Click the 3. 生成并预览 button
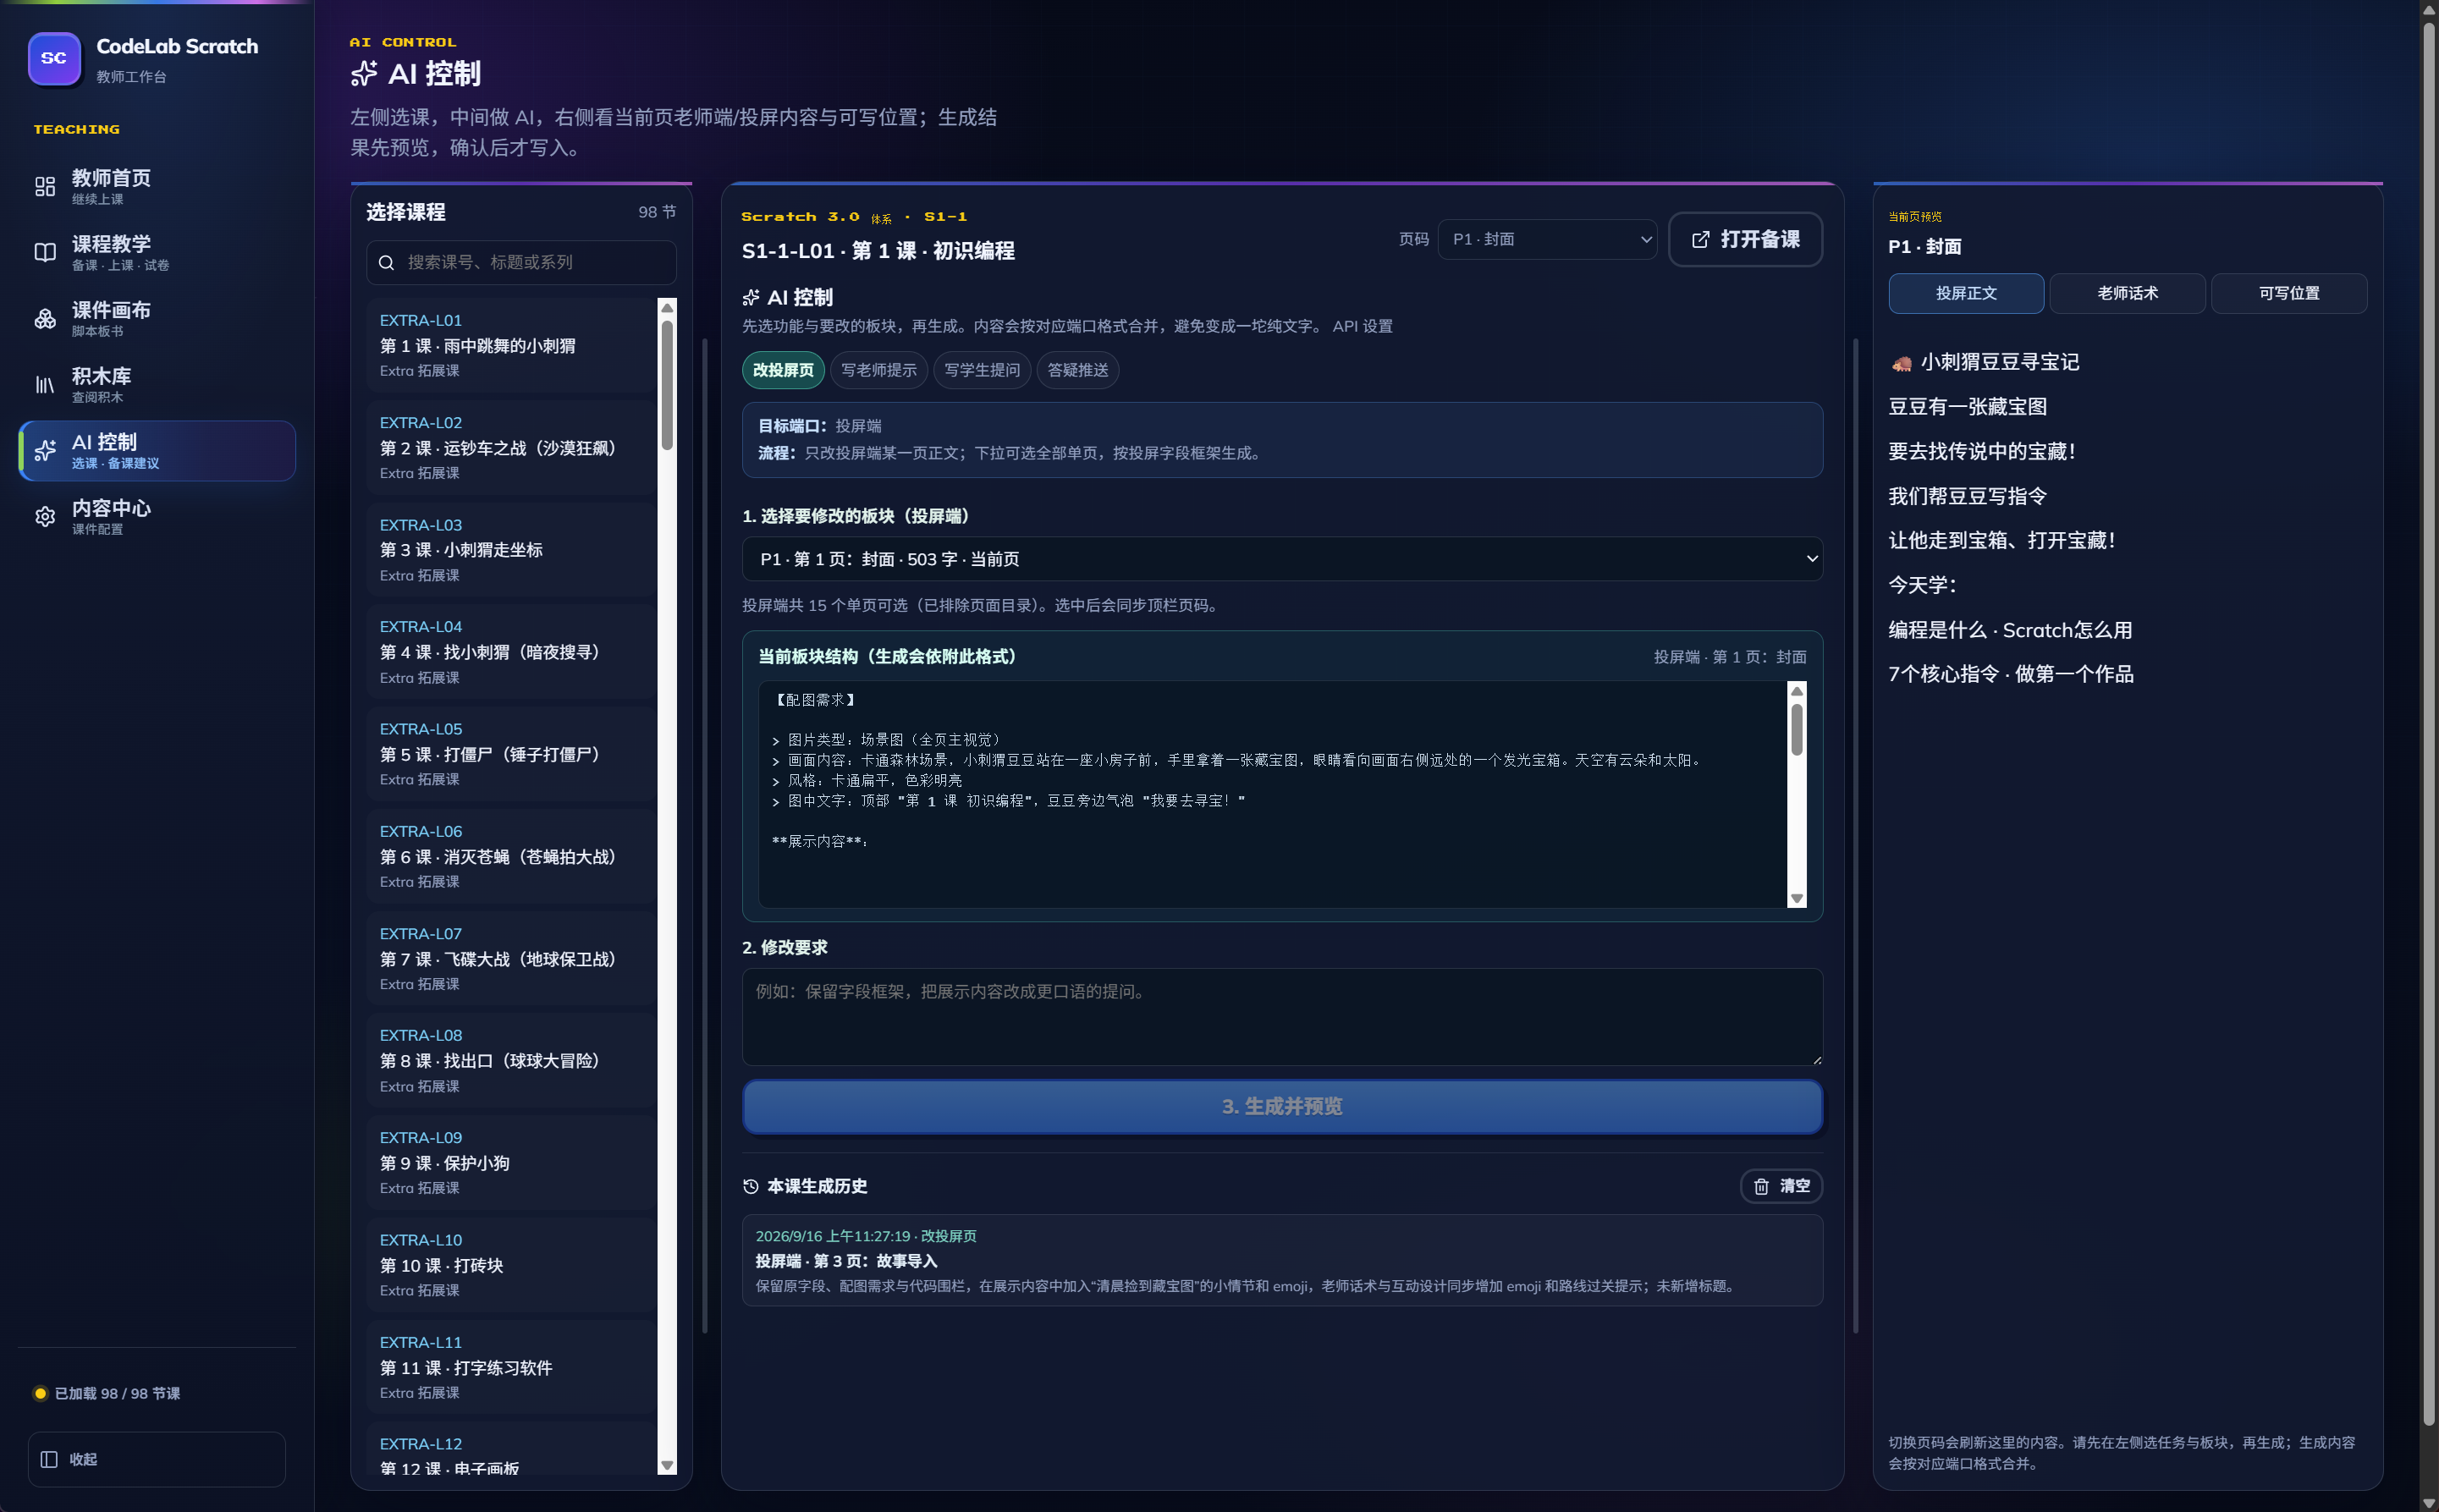 pos(1282,1107)
